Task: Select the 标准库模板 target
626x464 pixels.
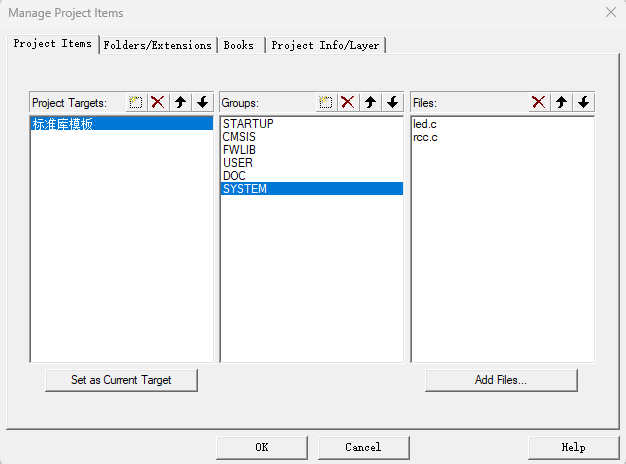Action: coord(122,124)
